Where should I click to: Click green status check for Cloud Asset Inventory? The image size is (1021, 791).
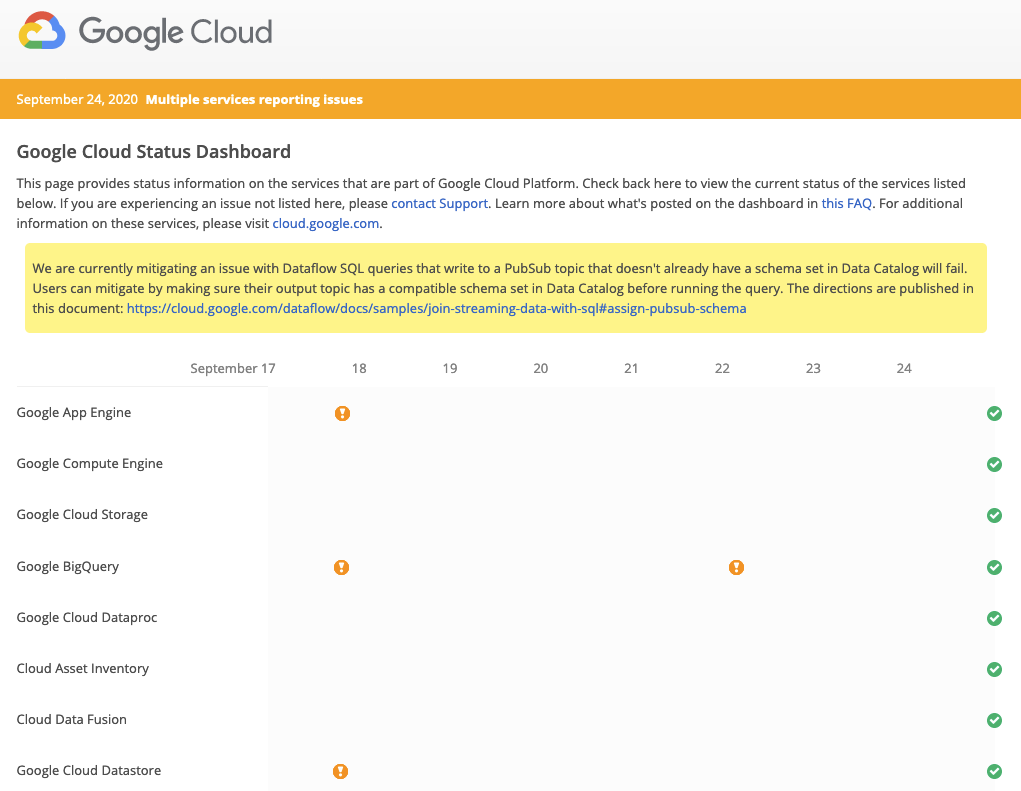click(994, 669)
